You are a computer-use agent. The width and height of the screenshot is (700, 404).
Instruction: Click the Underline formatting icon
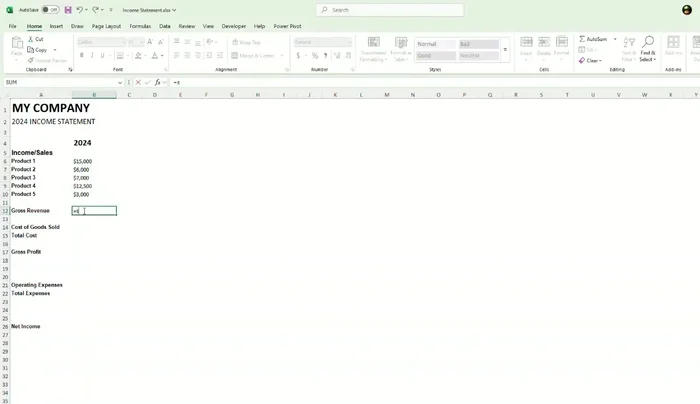pyautogui.click(x=102, y=55)
